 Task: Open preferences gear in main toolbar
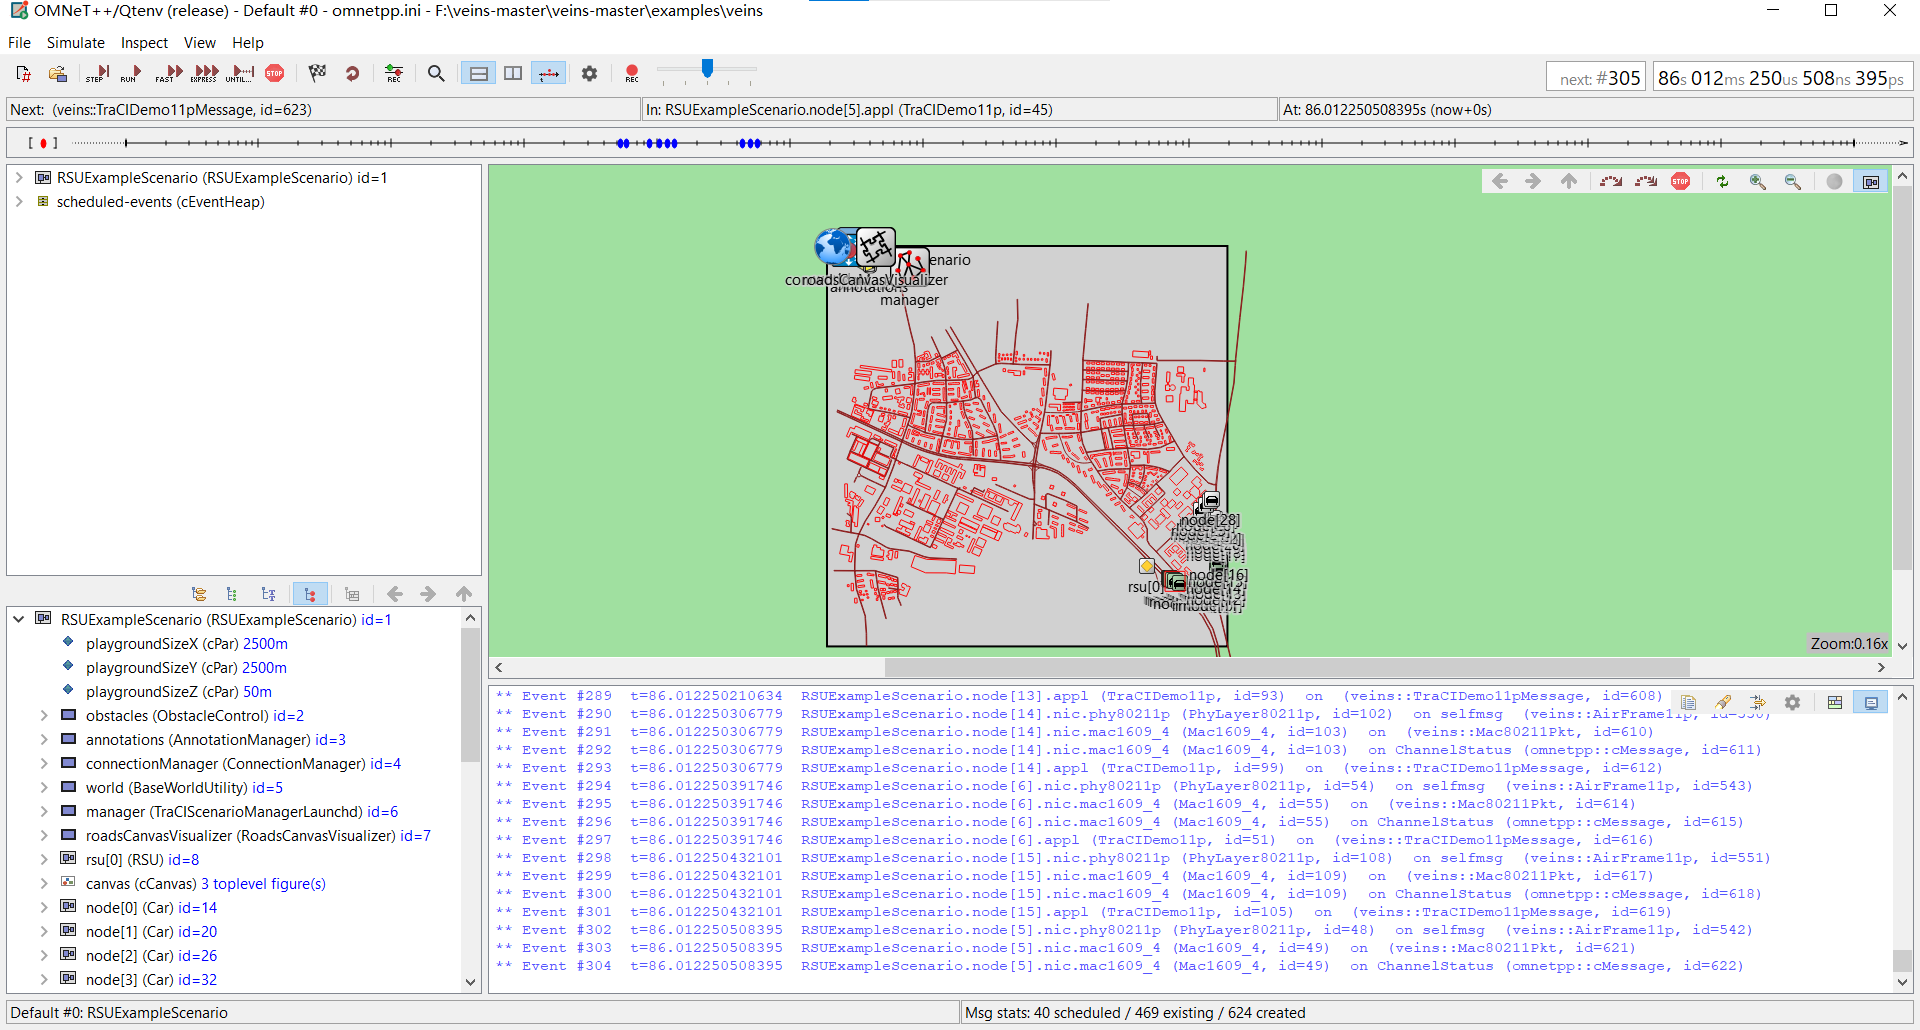coord(589,73)
